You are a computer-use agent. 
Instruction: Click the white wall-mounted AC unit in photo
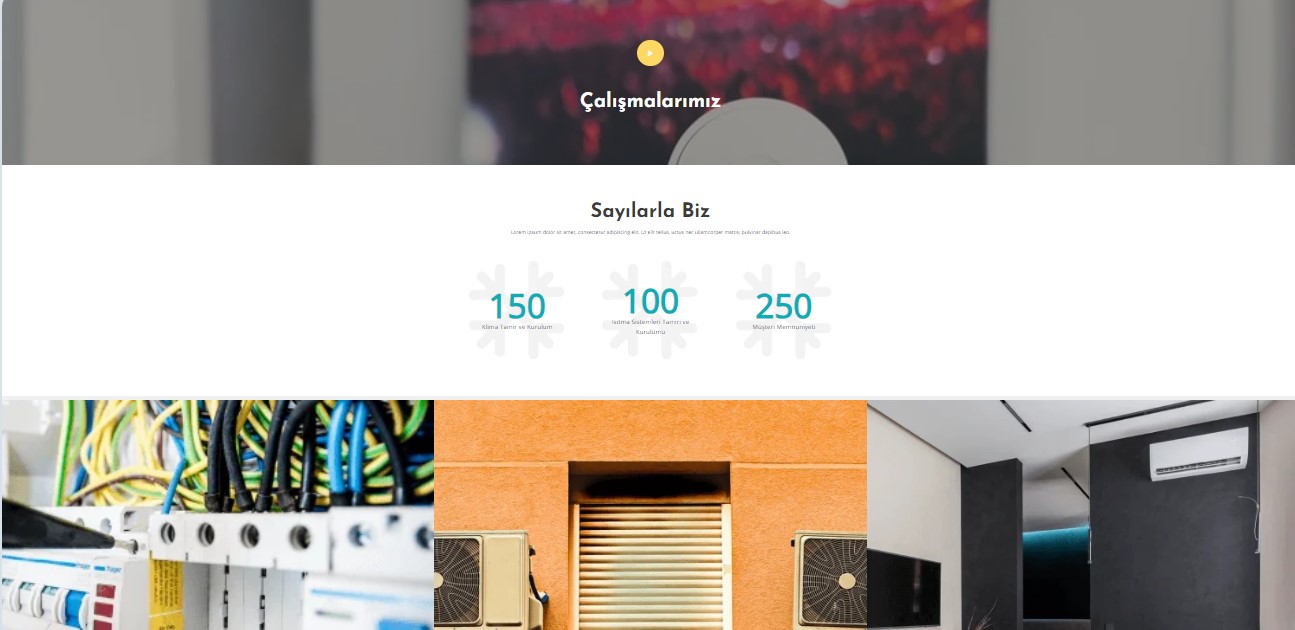pyautogui.click(x=1199, y=453)
